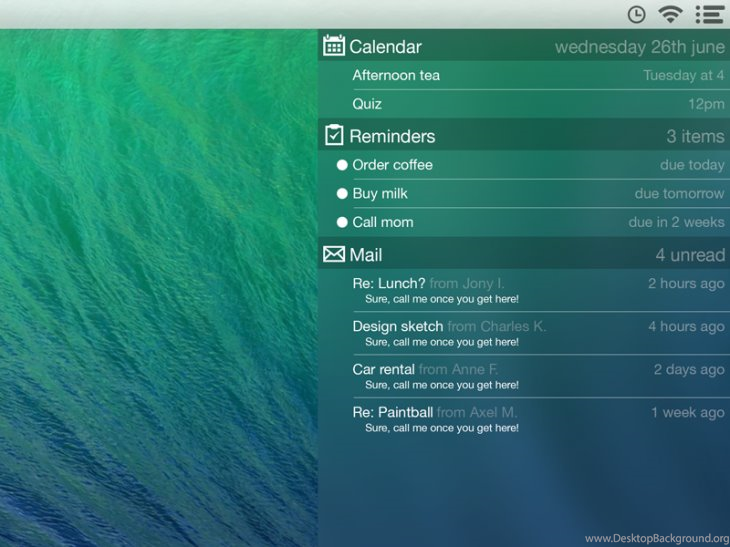
Task: Toggle the notification center list icon
Action: click(709, 14)
